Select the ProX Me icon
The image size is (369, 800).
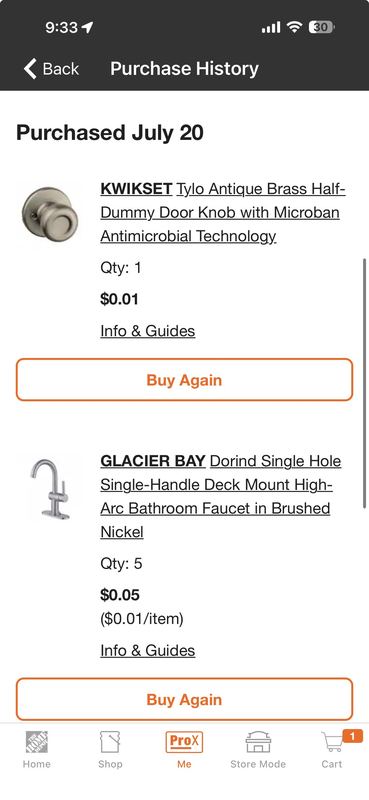pyautogui.click(x=184, y=742)
